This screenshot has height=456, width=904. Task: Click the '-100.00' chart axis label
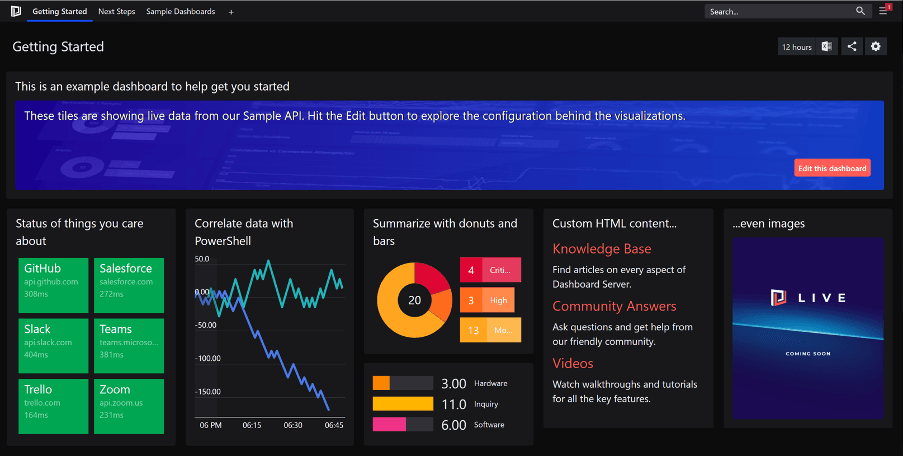[x=208, y=359]
